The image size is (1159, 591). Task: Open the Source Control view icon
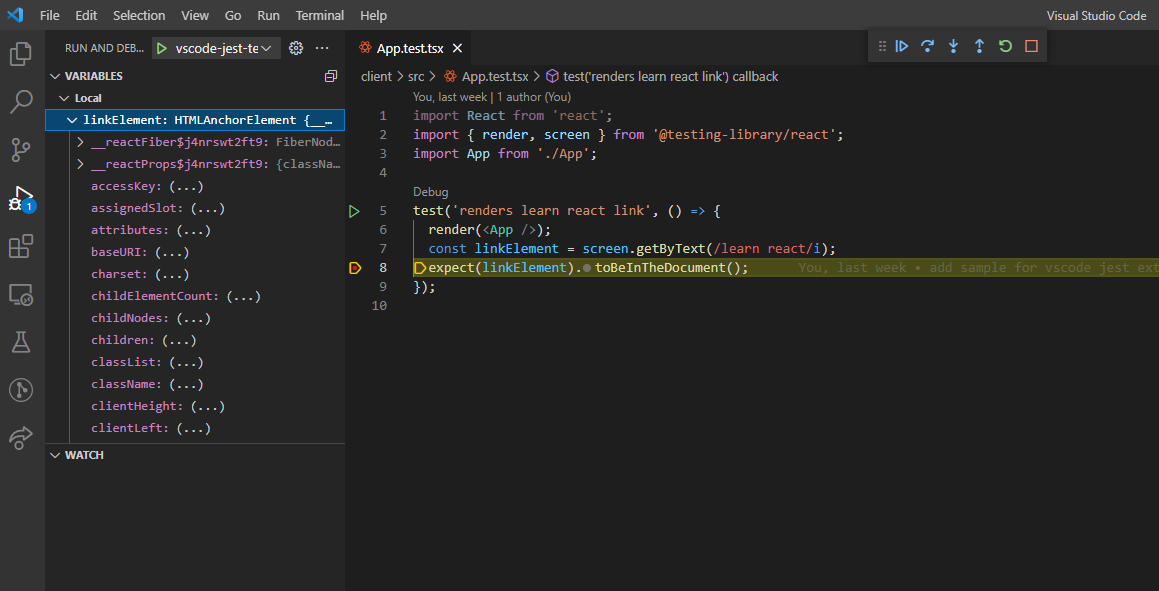(21, 150)
